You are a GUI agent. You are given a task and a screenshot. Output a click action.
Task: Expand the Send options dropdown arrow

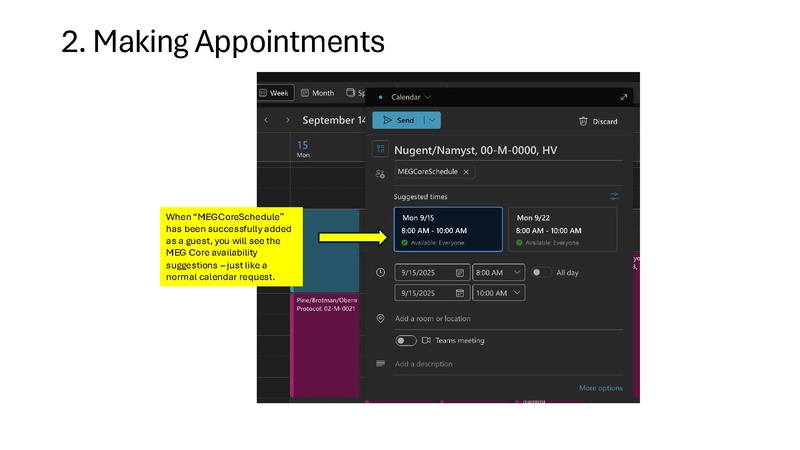[432, 121]
